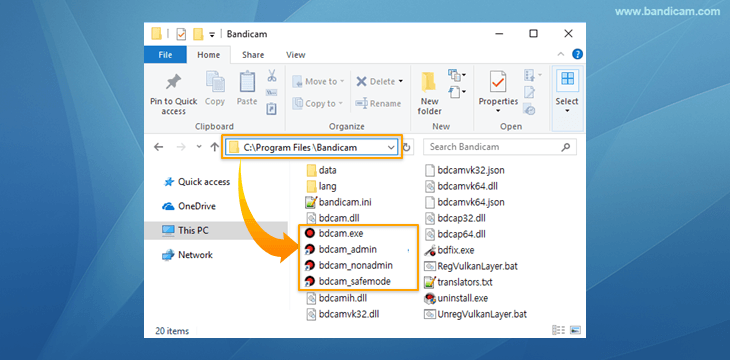Open the File menu
Viewport: 730px width, 360px height.
tap(165, 55)
